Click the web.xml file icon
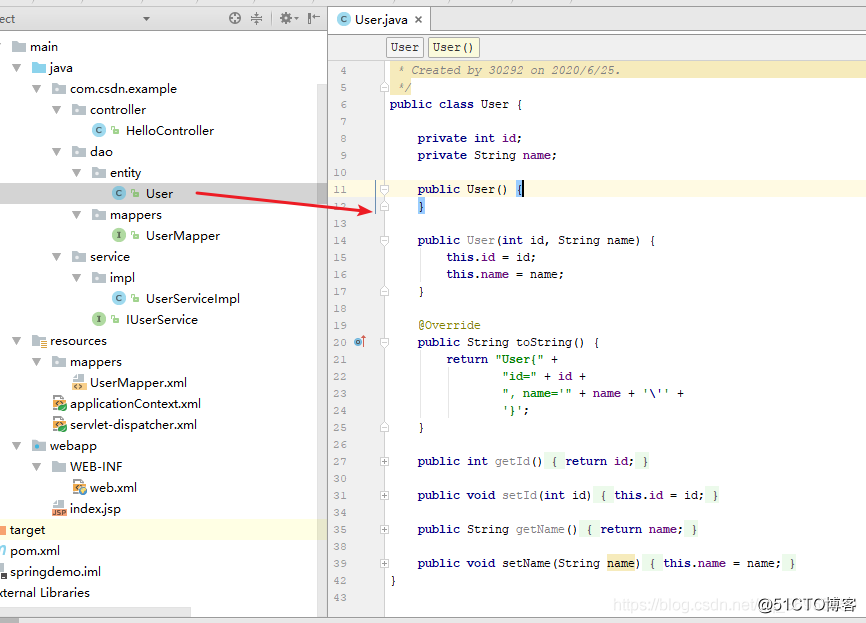Image resolution: width=866 pixels, height=623 pixels. coord(80,488)
